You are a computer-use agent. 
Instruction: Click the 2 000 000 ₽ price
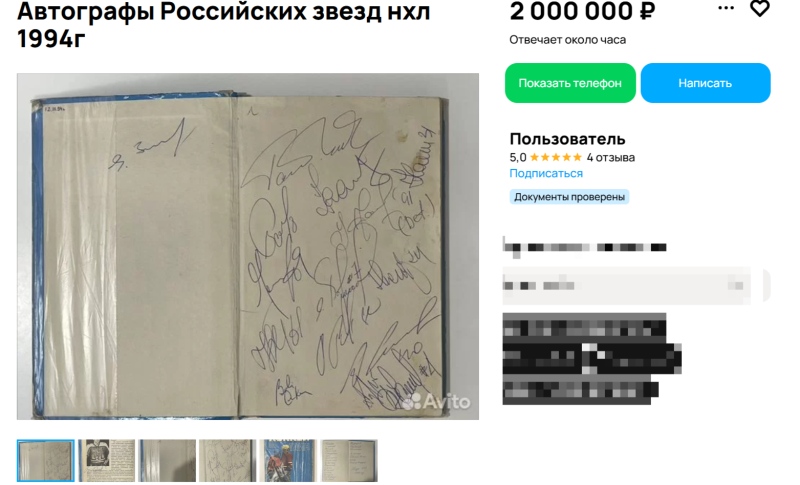(582, 11)
